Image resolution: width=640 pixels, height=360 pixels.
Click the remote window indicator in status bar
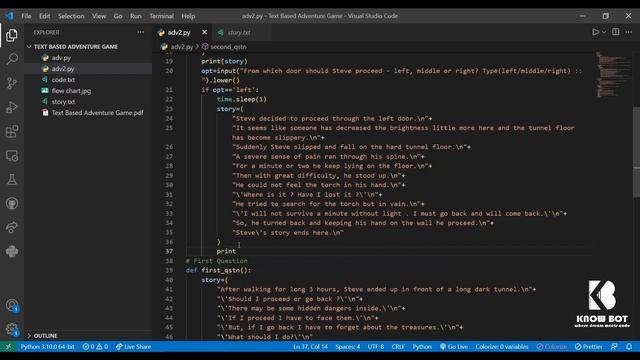8,347
